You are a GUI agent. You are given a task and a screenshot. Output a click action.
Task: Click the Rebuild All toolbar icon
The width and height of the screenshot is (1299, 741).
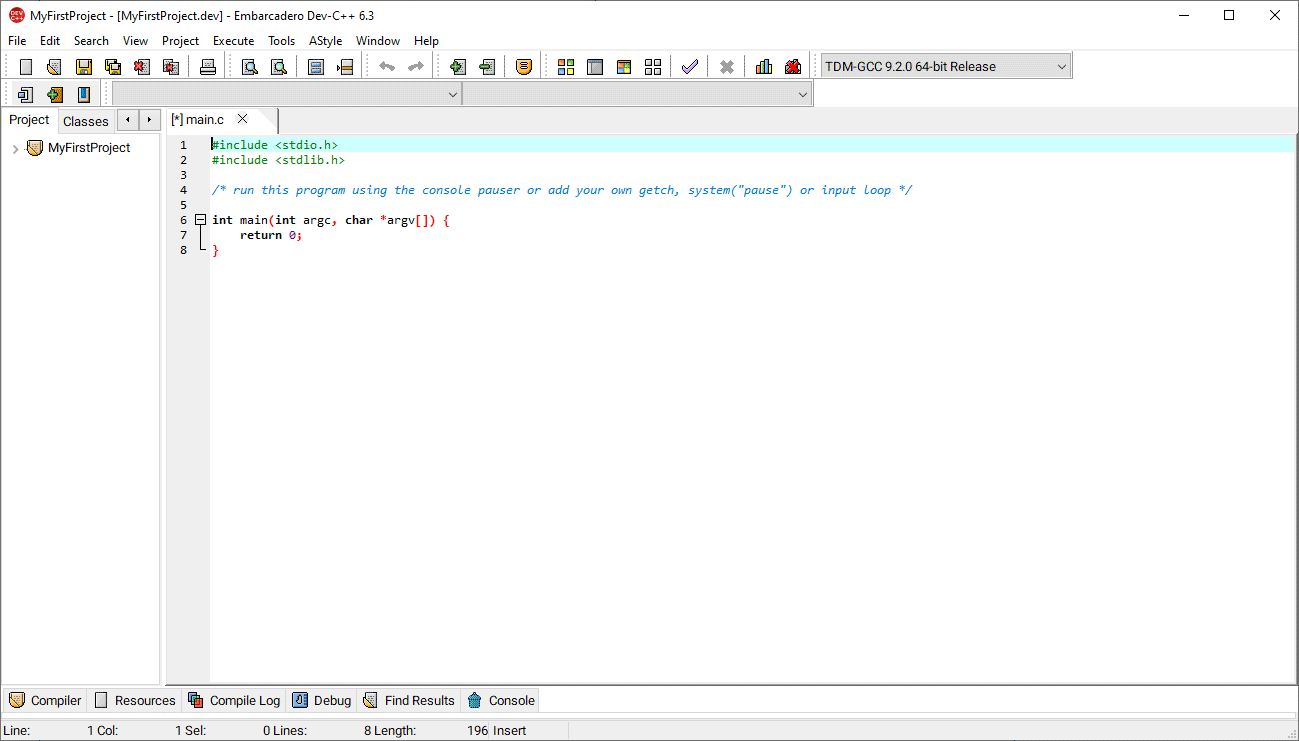pos(653,67)
